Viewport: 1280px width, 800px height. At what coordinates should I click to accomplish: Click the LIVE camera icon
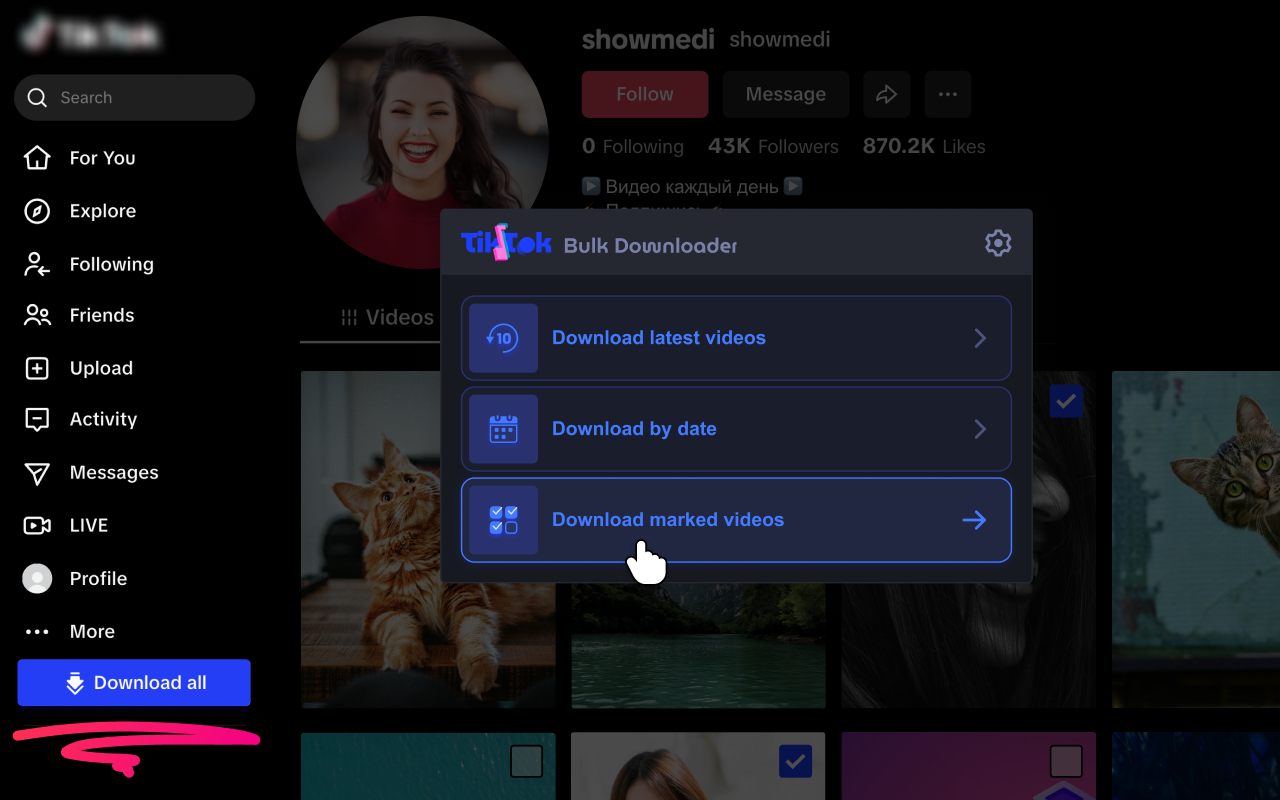coord(37,525)
